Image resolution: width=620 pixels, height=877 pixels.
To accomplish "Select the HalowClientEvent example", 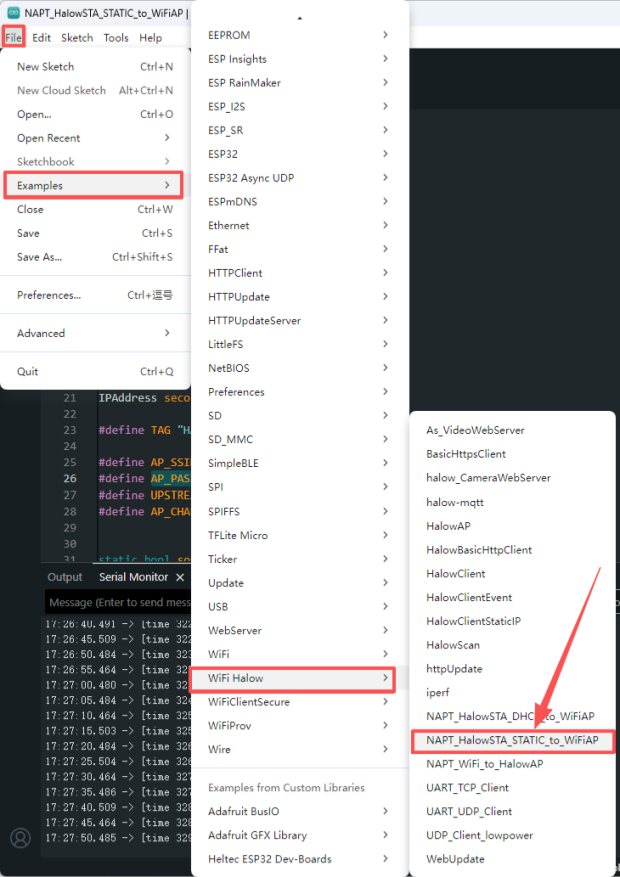I will point(512,597).
